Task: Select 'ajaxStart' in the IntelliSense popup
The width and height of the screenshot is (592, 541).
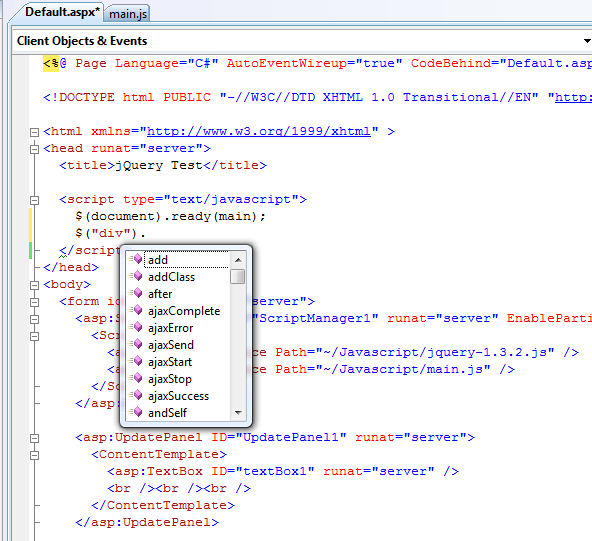Action: (170, 362)
